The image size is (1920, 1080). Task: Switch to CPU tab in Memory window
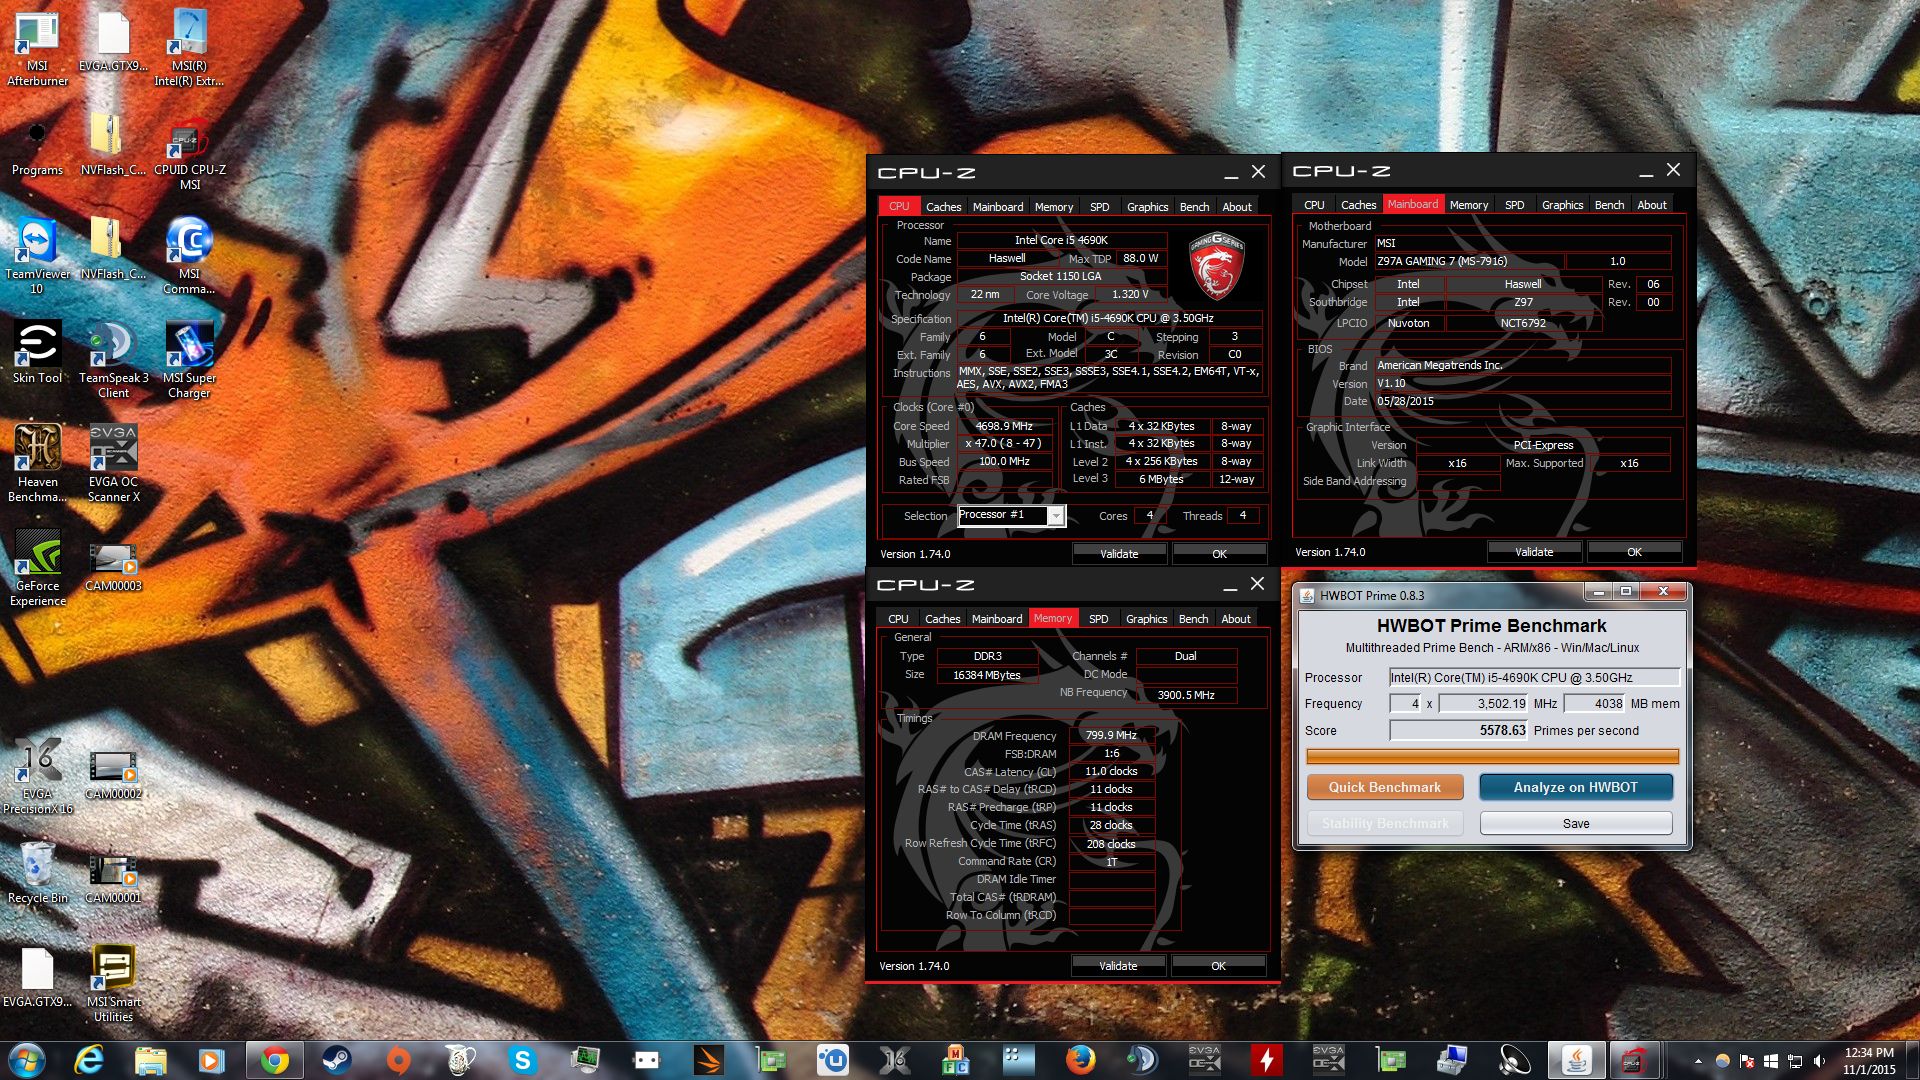898,619
